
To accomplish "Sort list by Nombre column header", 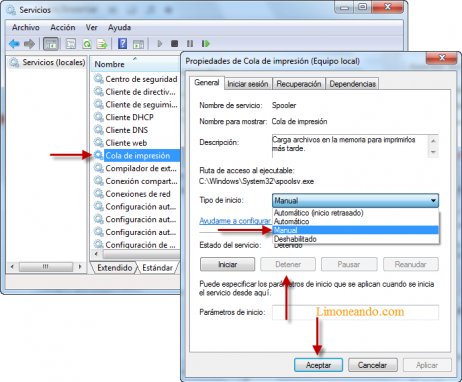I will click(x=135, y=64).
